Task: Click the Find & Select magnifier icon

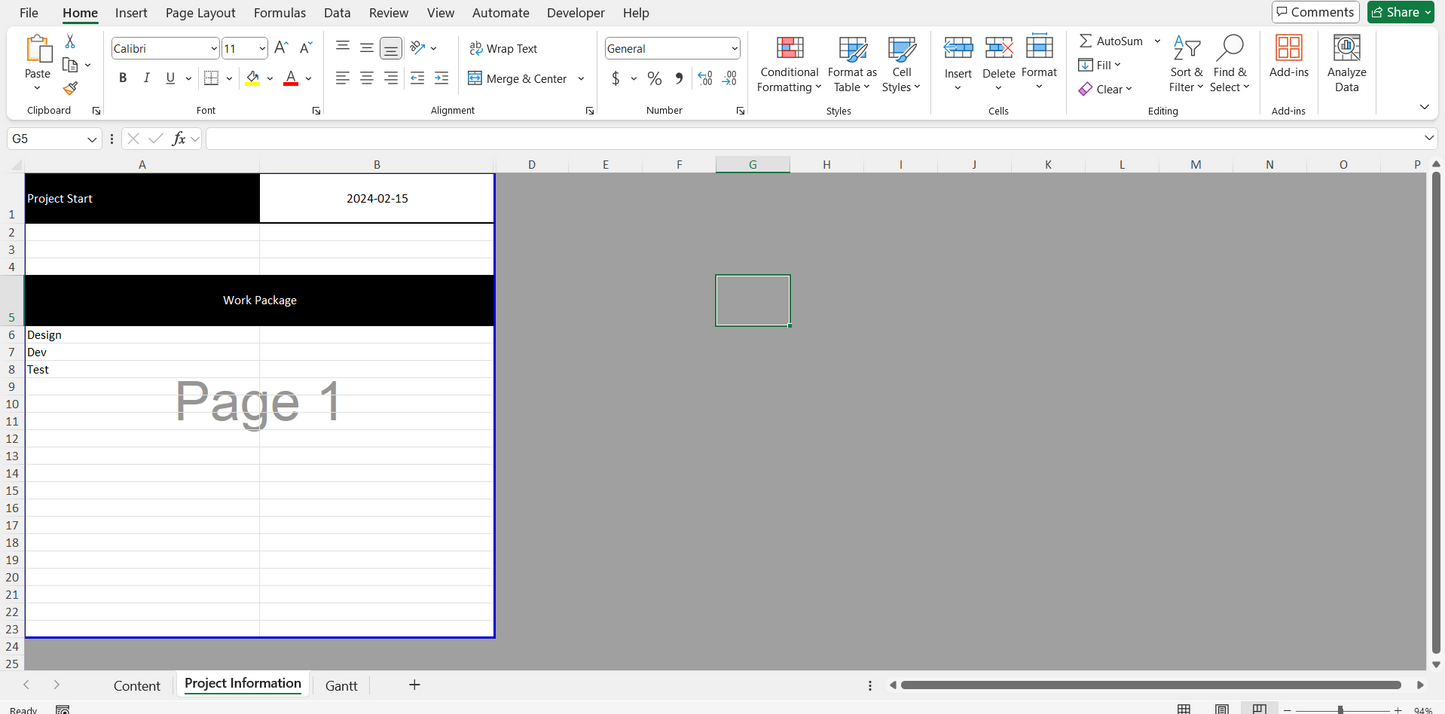Action: 1229,48
